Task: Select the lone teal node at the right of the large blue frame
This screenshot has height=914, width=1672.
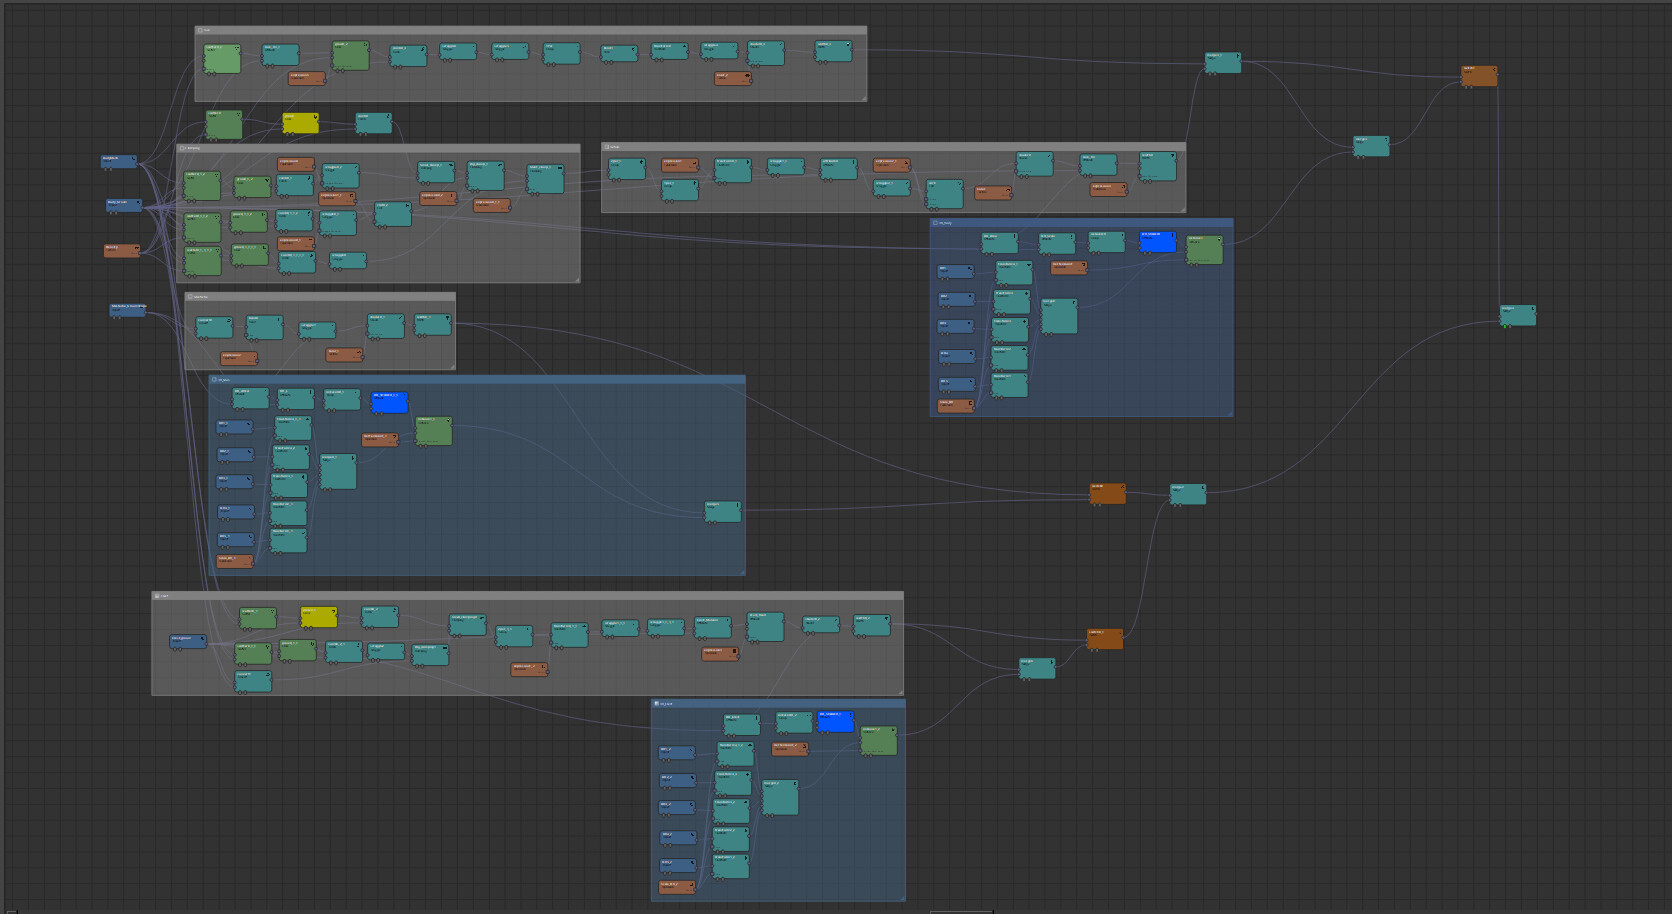Action: pos(722,511)
